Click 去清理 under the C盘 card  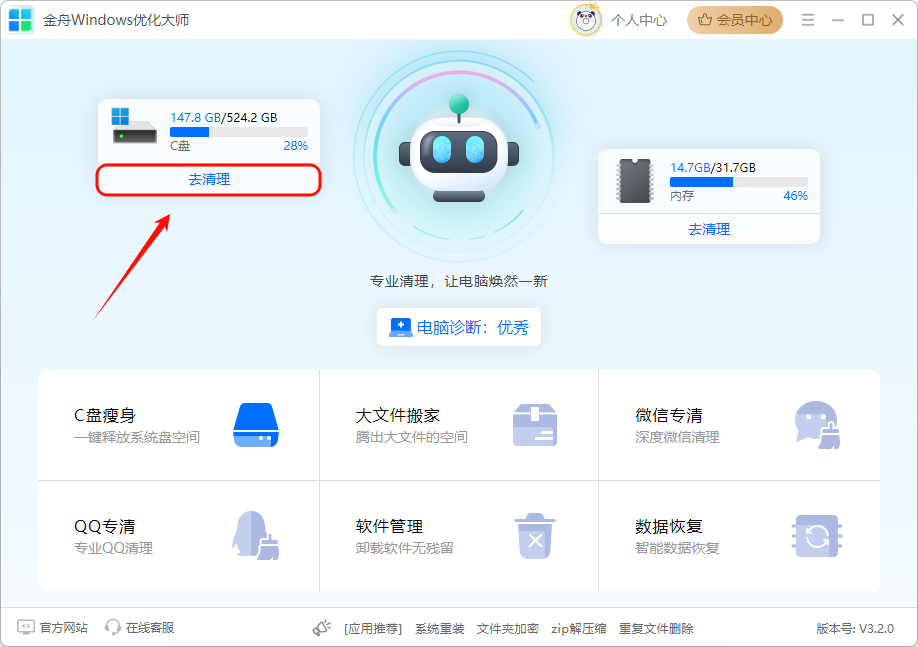pyautogui.click(x=209, y=179)
